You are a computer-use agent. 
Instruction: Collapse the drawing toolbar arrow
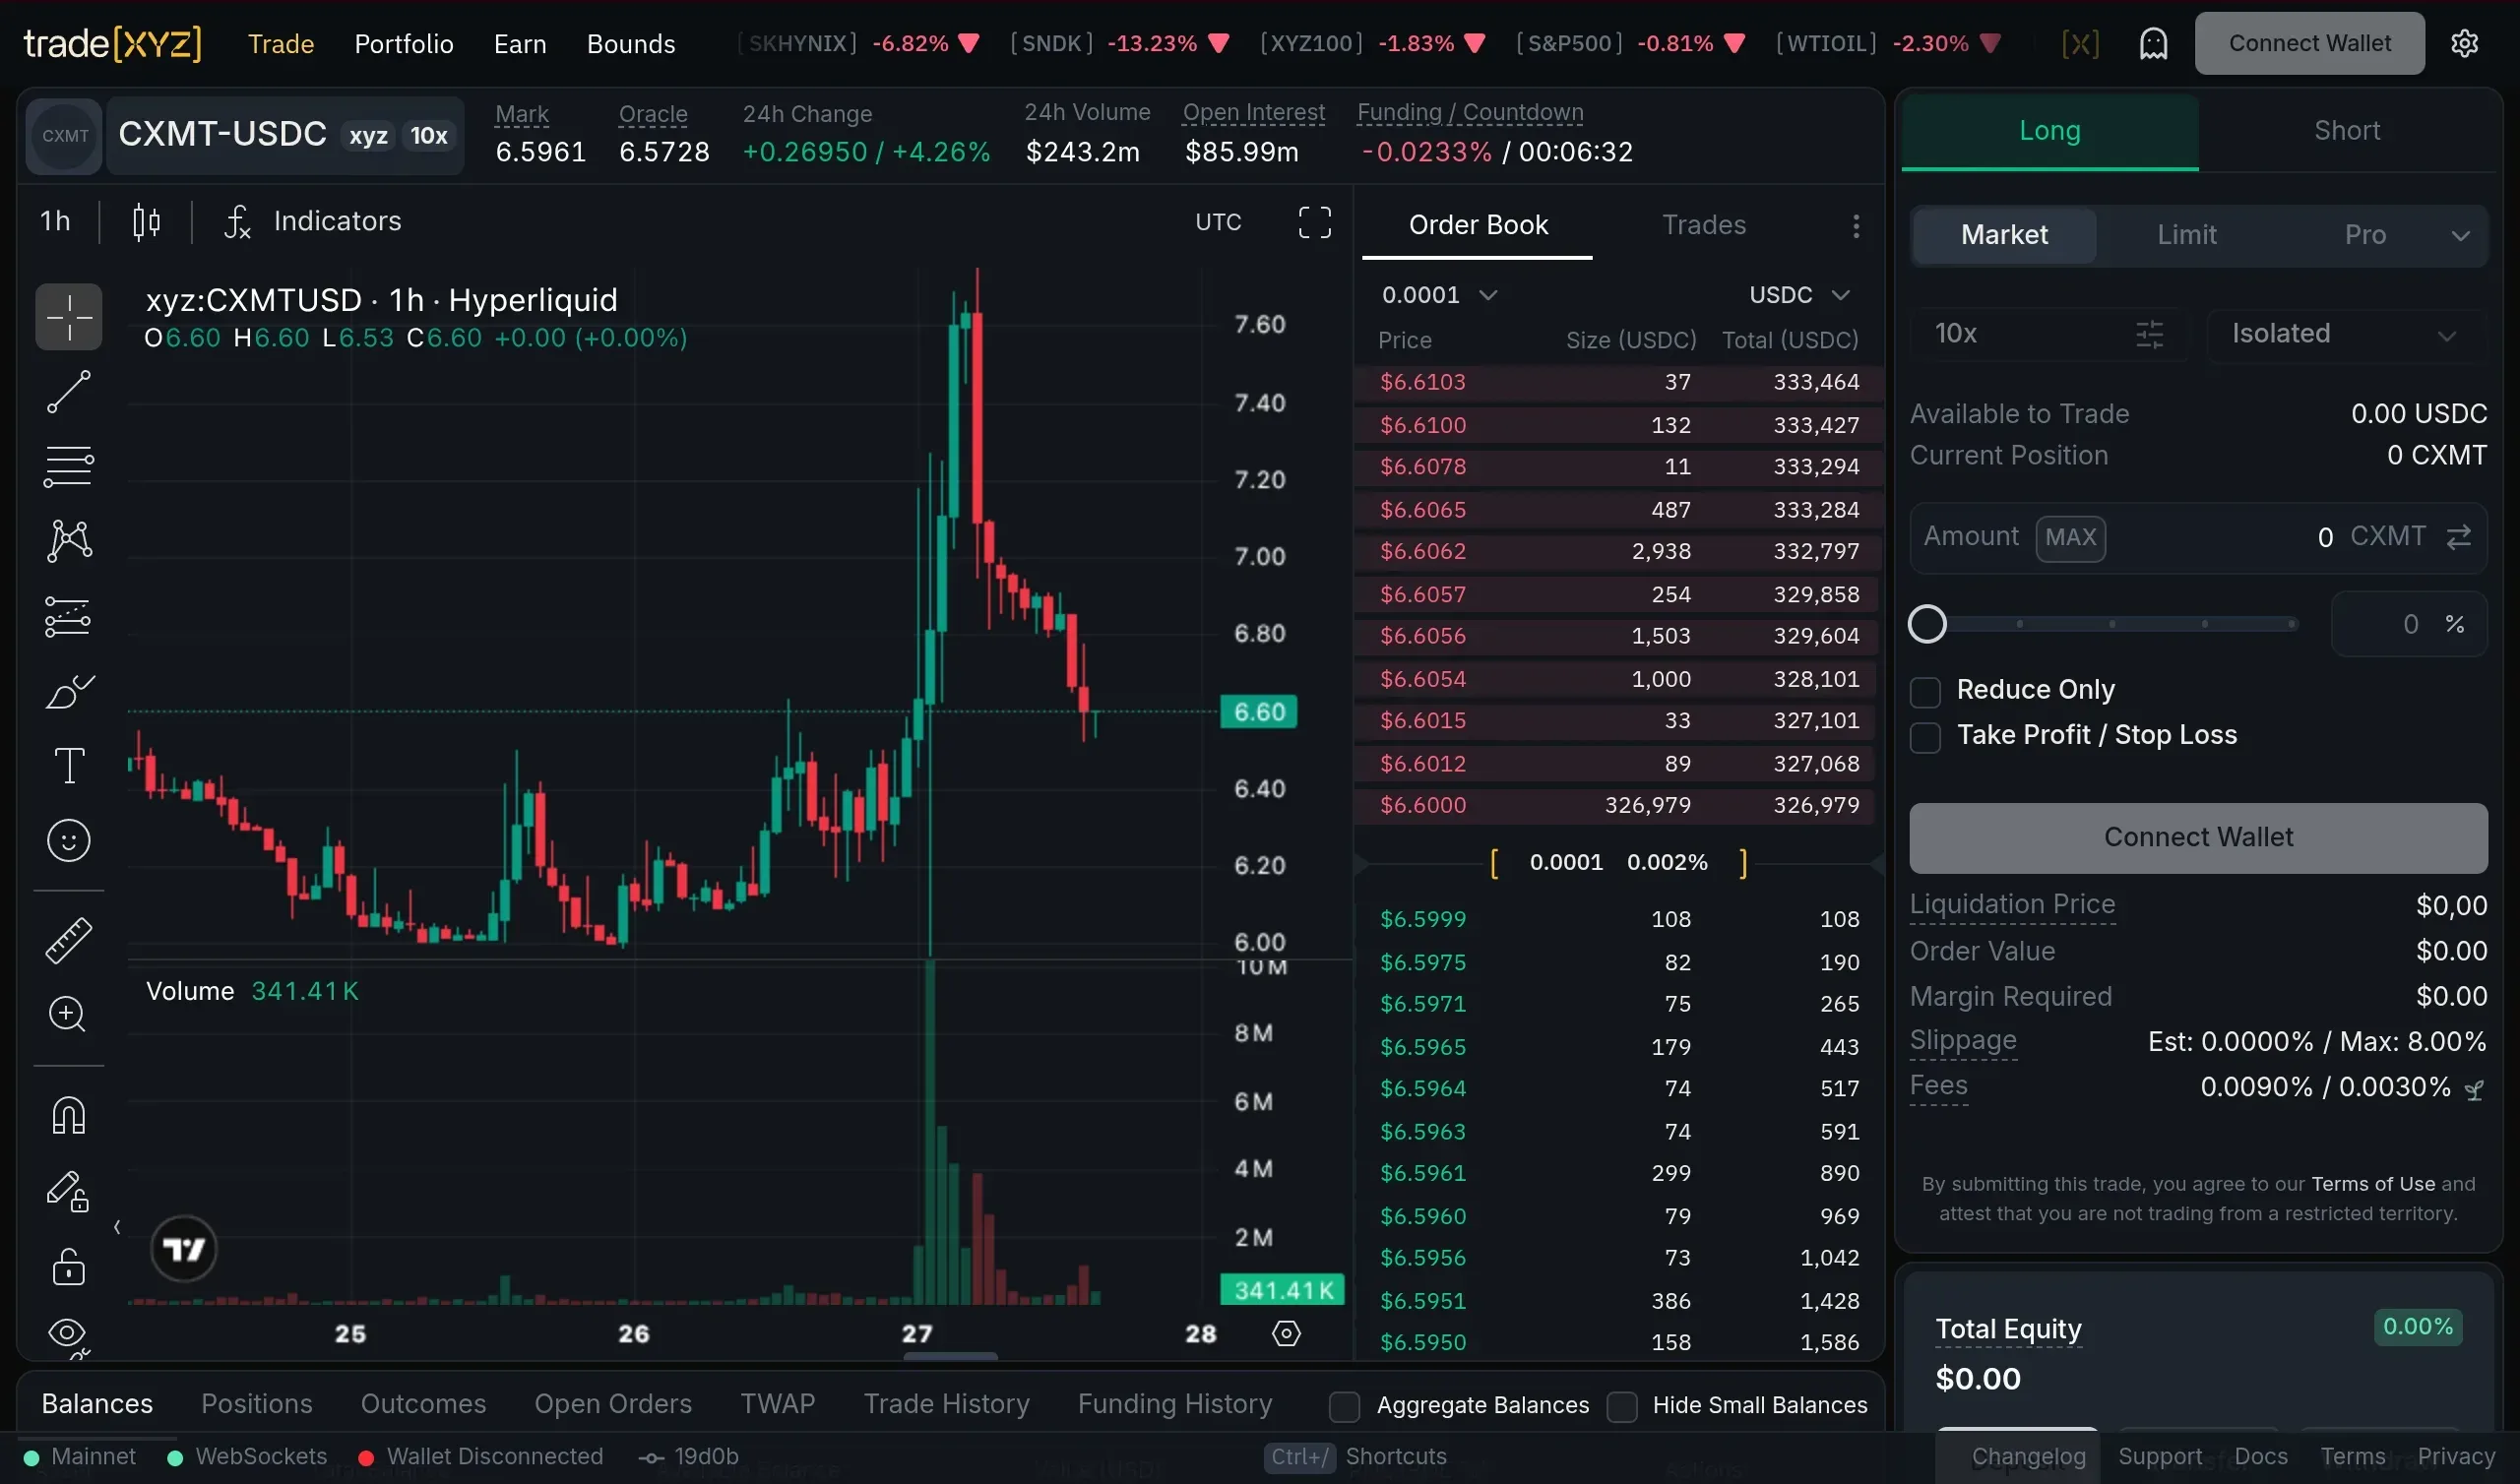tap(117, 1227)
